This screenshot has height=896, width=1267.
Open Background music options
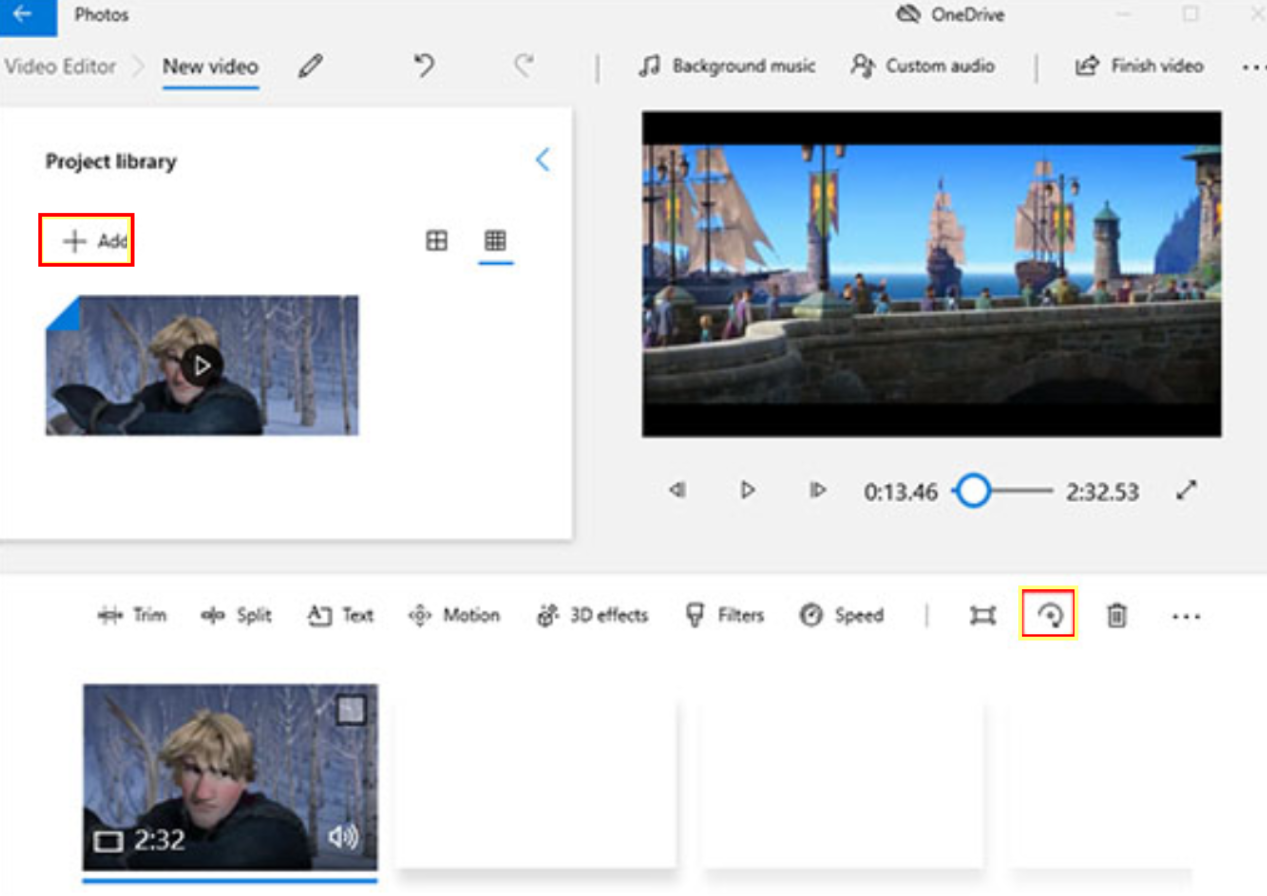728,66
